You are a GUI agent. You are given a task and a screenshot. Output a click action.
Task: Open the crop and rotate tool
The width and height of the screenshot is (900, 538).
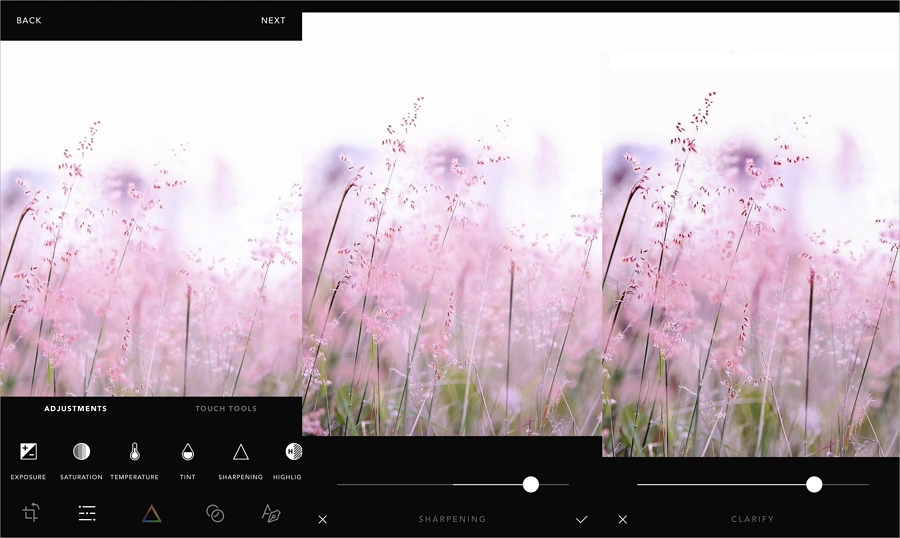31,513
